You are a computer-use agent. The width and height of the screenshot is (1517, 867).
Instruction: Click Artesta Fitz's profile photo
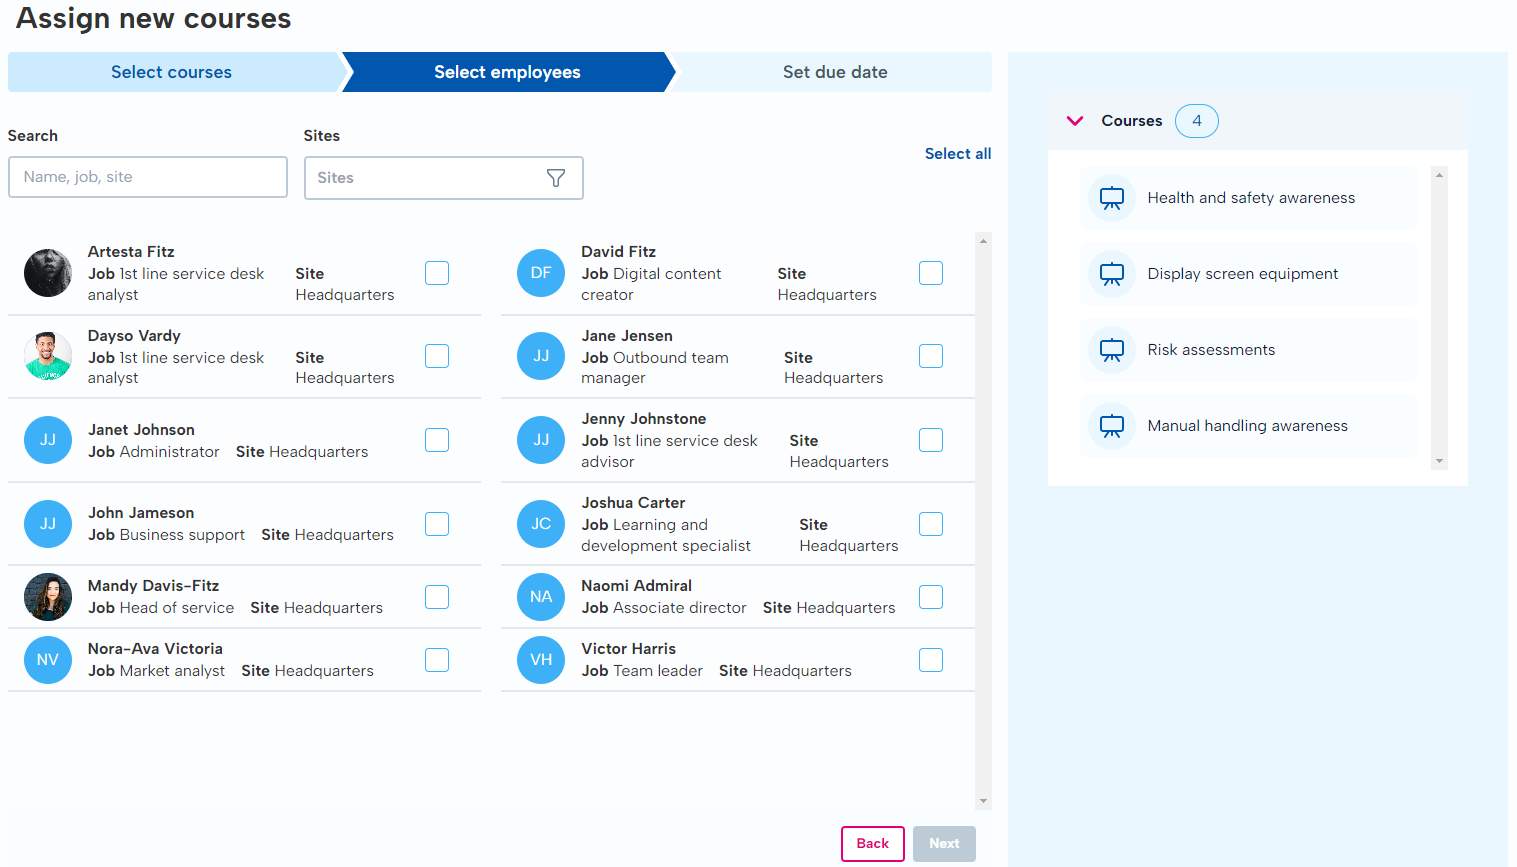47,273
